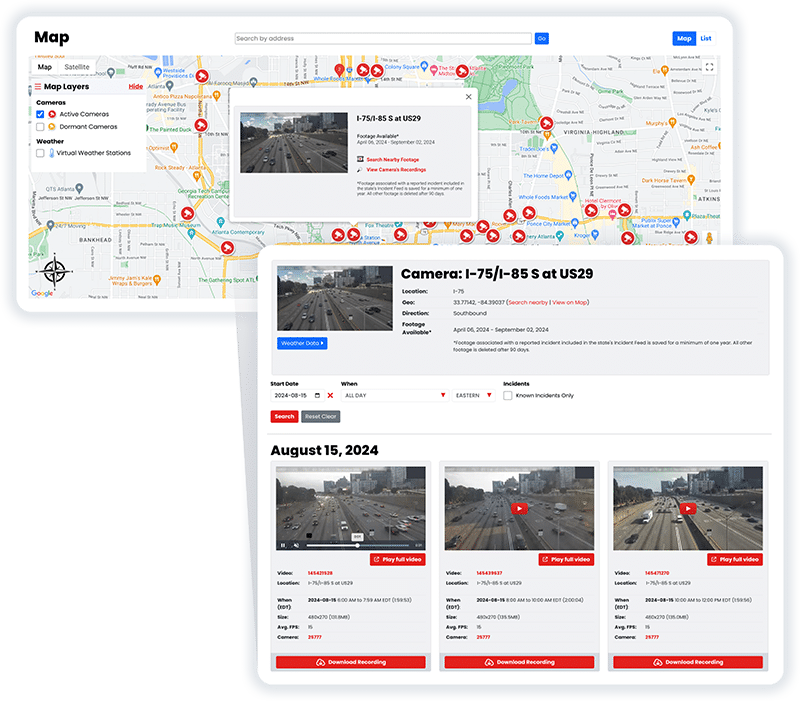This screenshot has height=701, width=800.
Task: Switch to List view at the top right
Action: [x=706, y=38]
